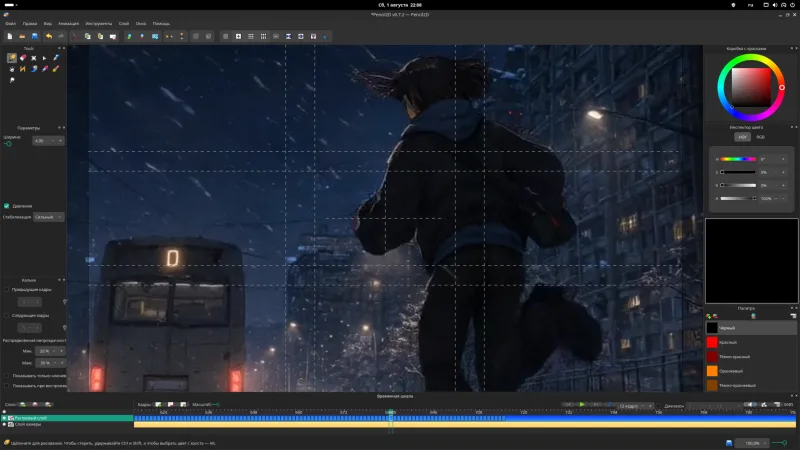Add a new color to the palette
This screenshot has width=800, height=450.
pyautogui.click(x=708, y=316)
